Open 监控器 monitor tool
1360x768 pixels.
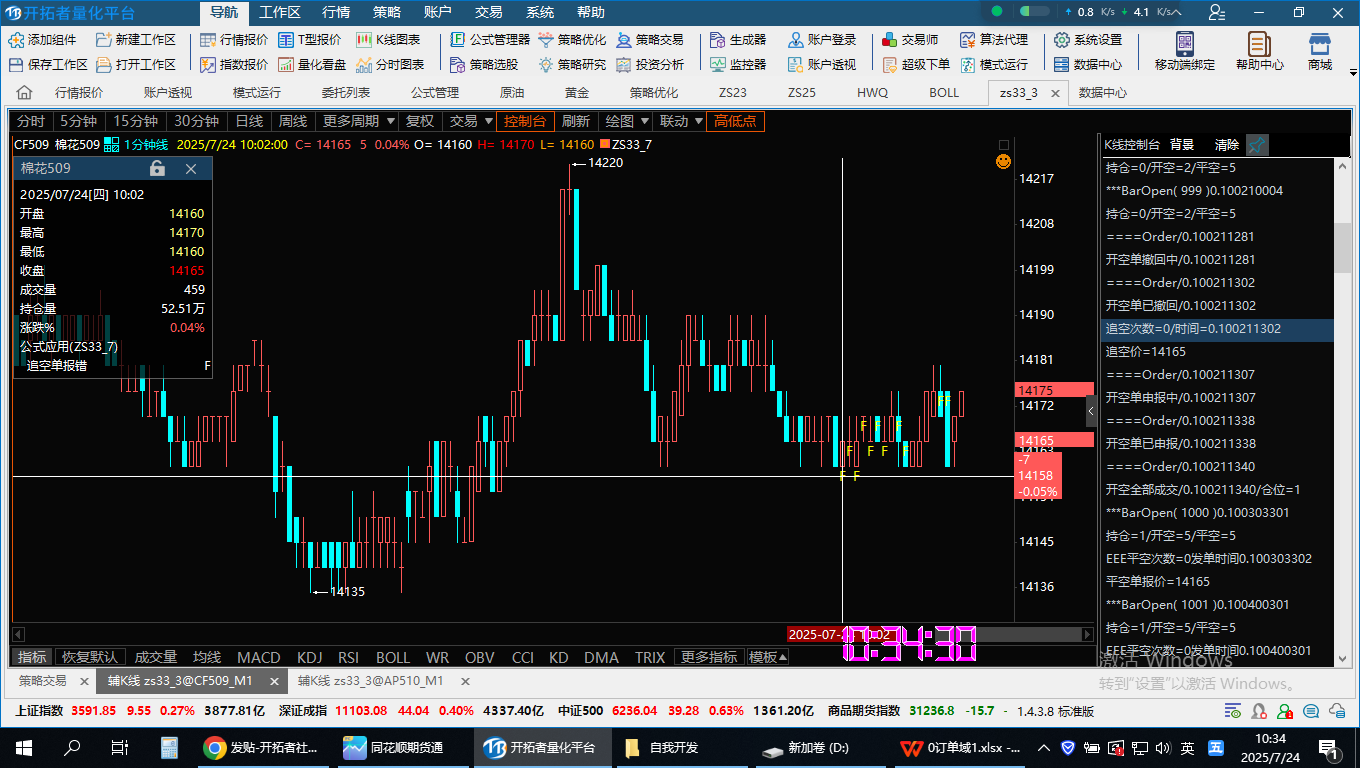[738, 64]
